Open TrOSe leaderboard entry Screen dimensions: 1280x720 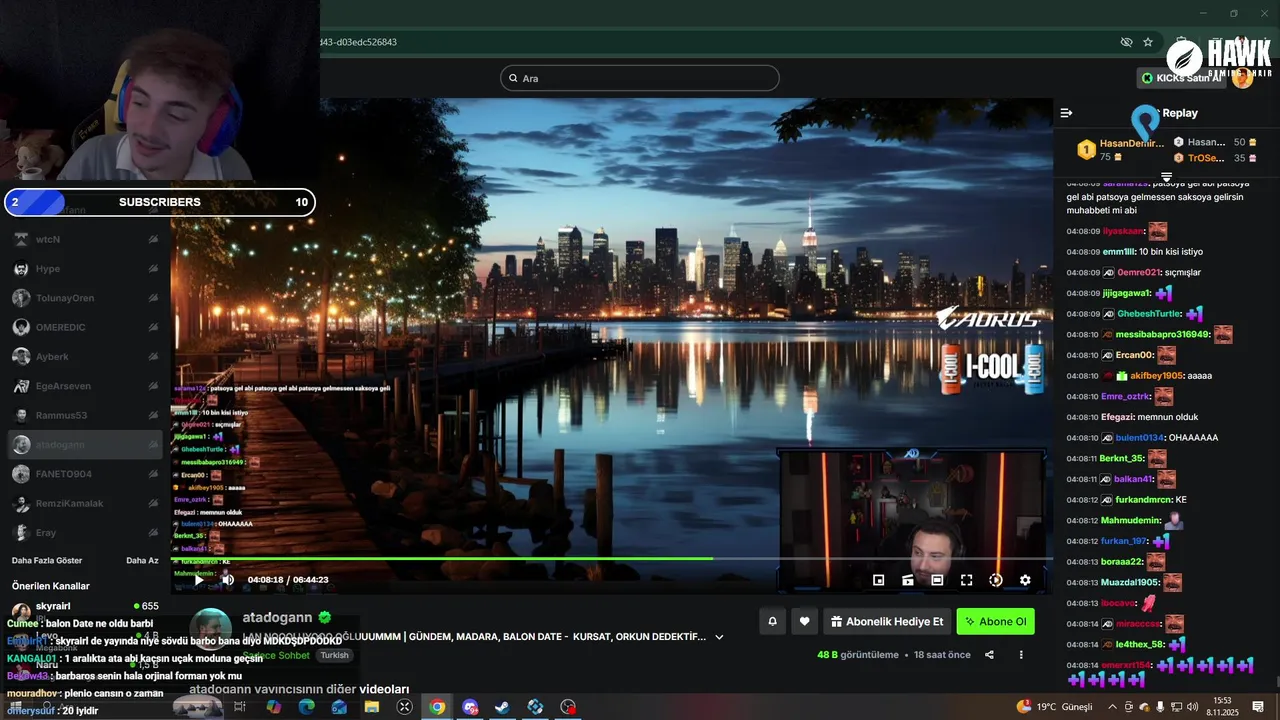(x=1214, y=158)
